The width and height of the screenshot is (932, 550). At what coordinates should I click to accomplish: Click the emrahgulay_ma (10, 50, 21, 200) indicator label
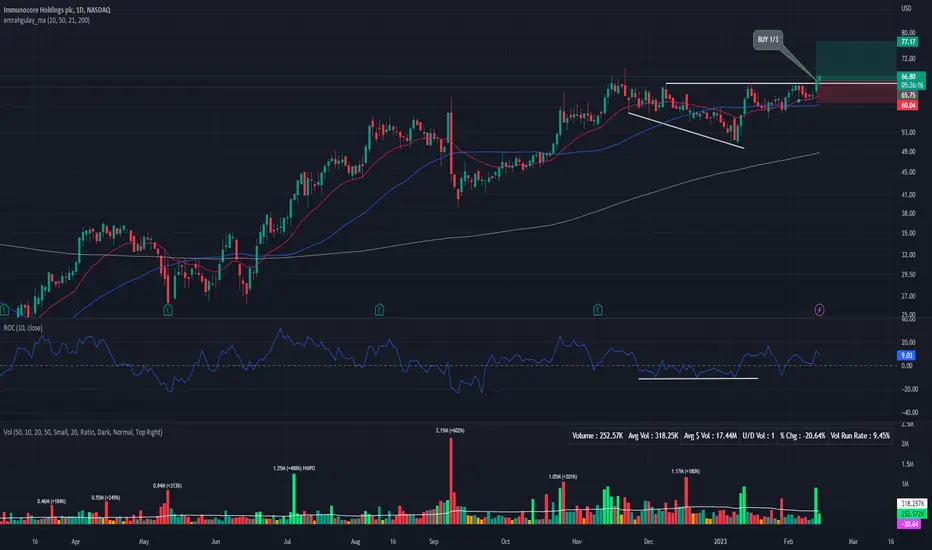[47, 20]
